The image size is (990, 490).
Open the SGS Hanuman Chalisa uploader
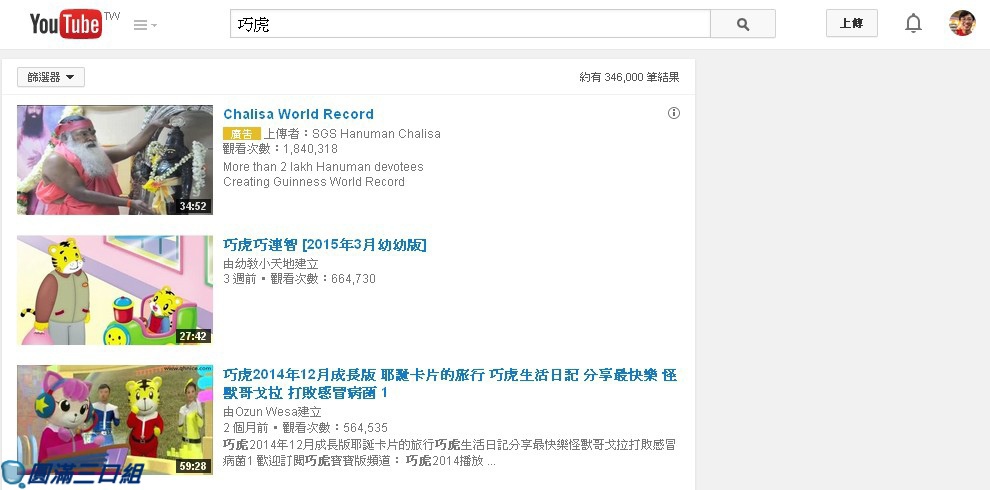point(376,134)
